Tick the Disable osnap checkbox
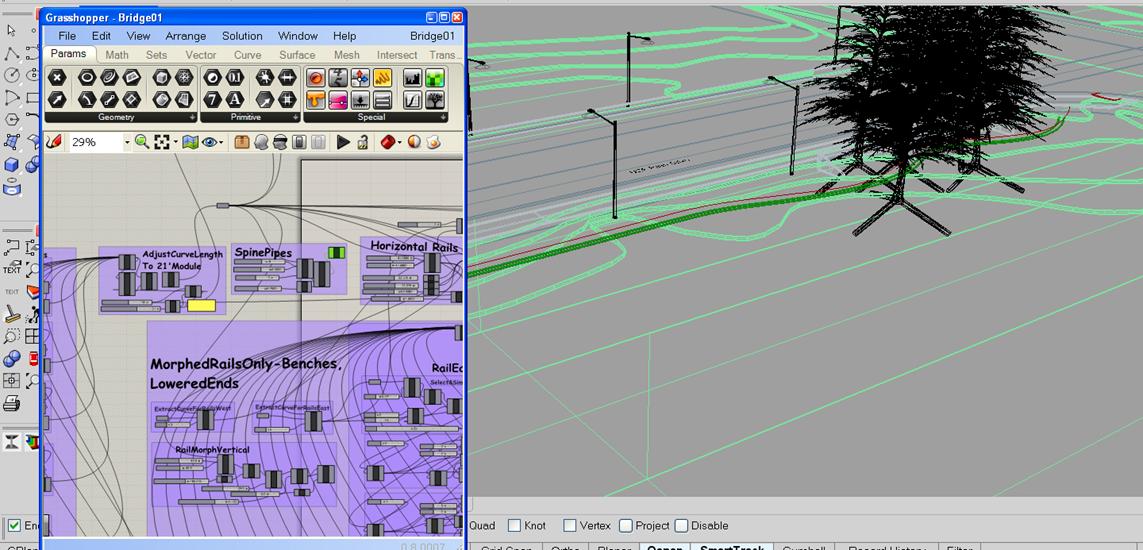1143x550 pixels. (681, 526)
